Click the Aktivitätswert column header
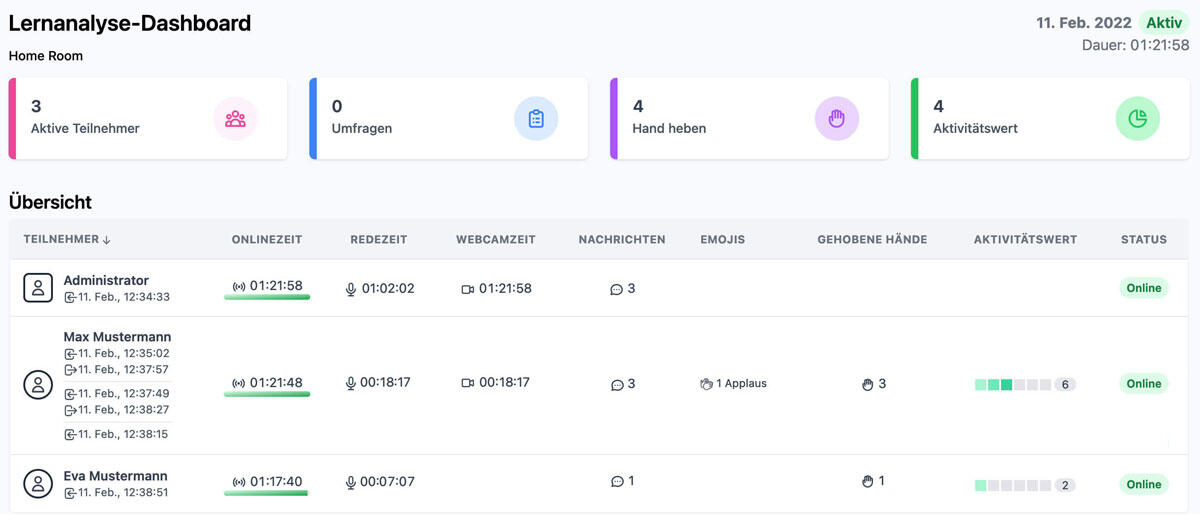Screen dimensions: 1200x526 pyautogui.click(x=1025, y=240)
